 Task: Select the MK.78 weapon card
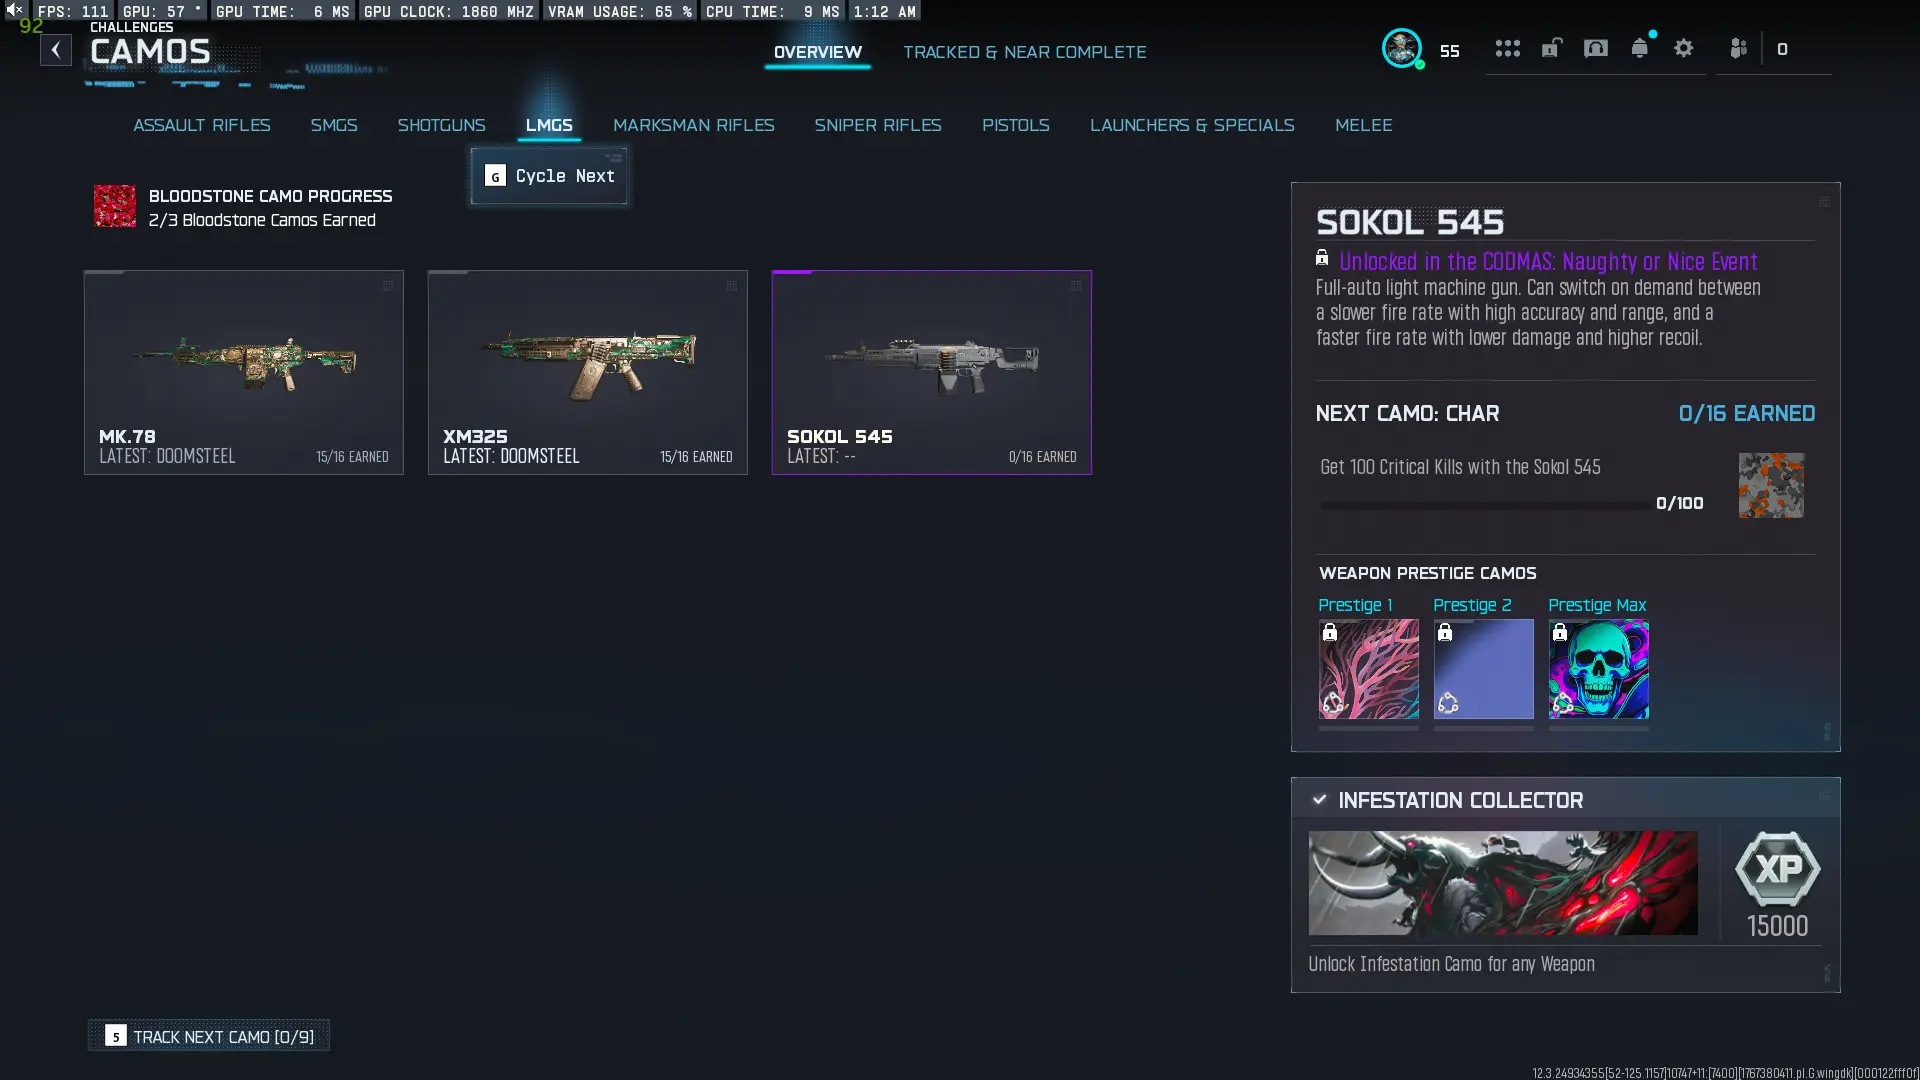point(243,372)
